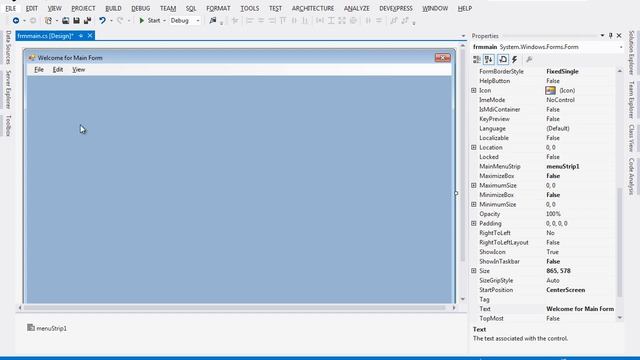
Task: Open the Toolbox side tab
Action: [x=8, y=126]
